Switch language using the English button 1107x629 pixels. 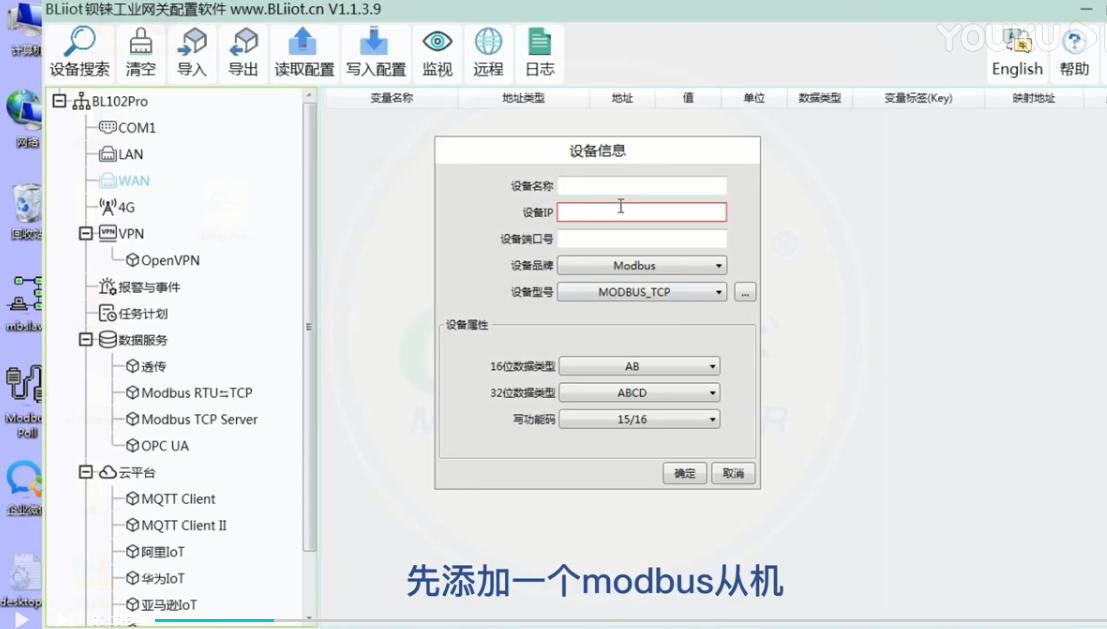pyautogui.click(x=1017, y=54)
